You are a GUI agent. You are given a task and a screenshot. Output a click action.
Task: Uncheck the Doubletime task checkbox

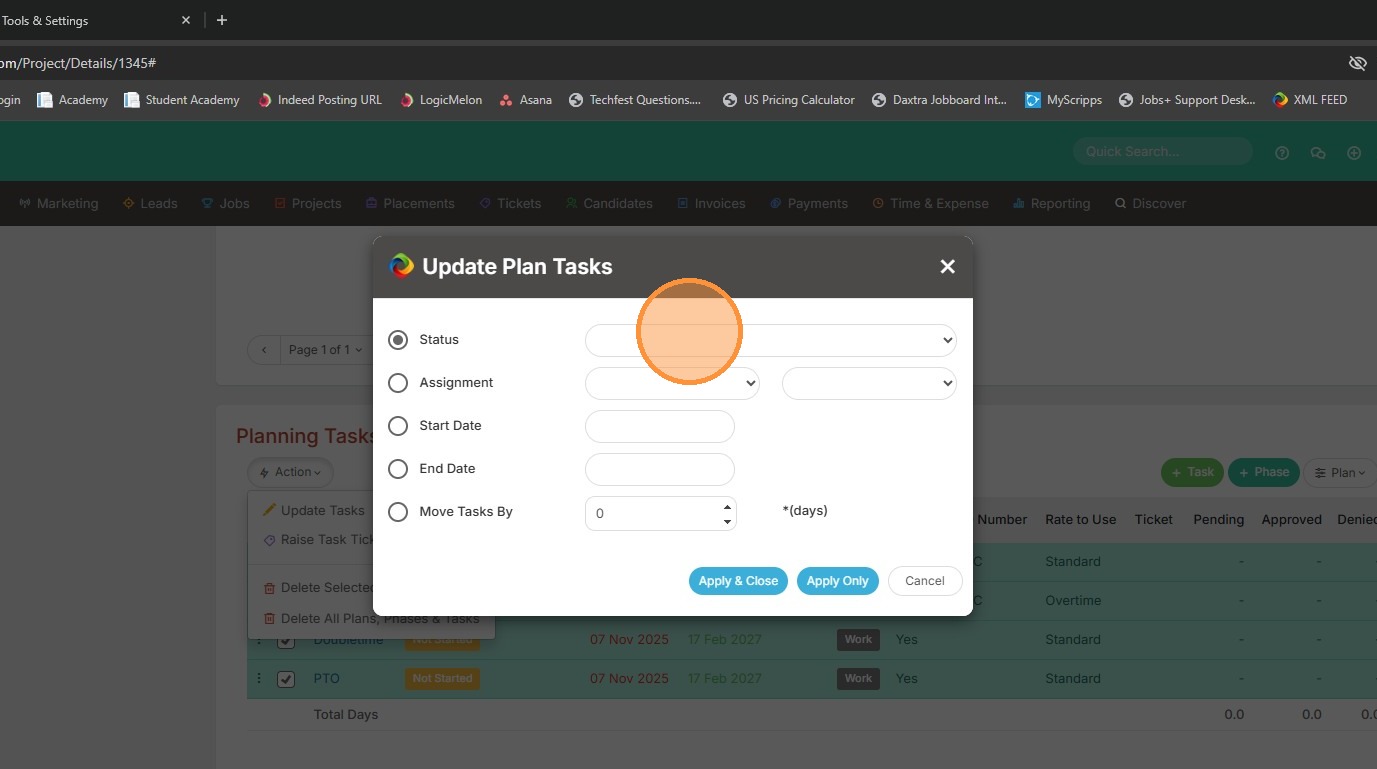point(286,640)
